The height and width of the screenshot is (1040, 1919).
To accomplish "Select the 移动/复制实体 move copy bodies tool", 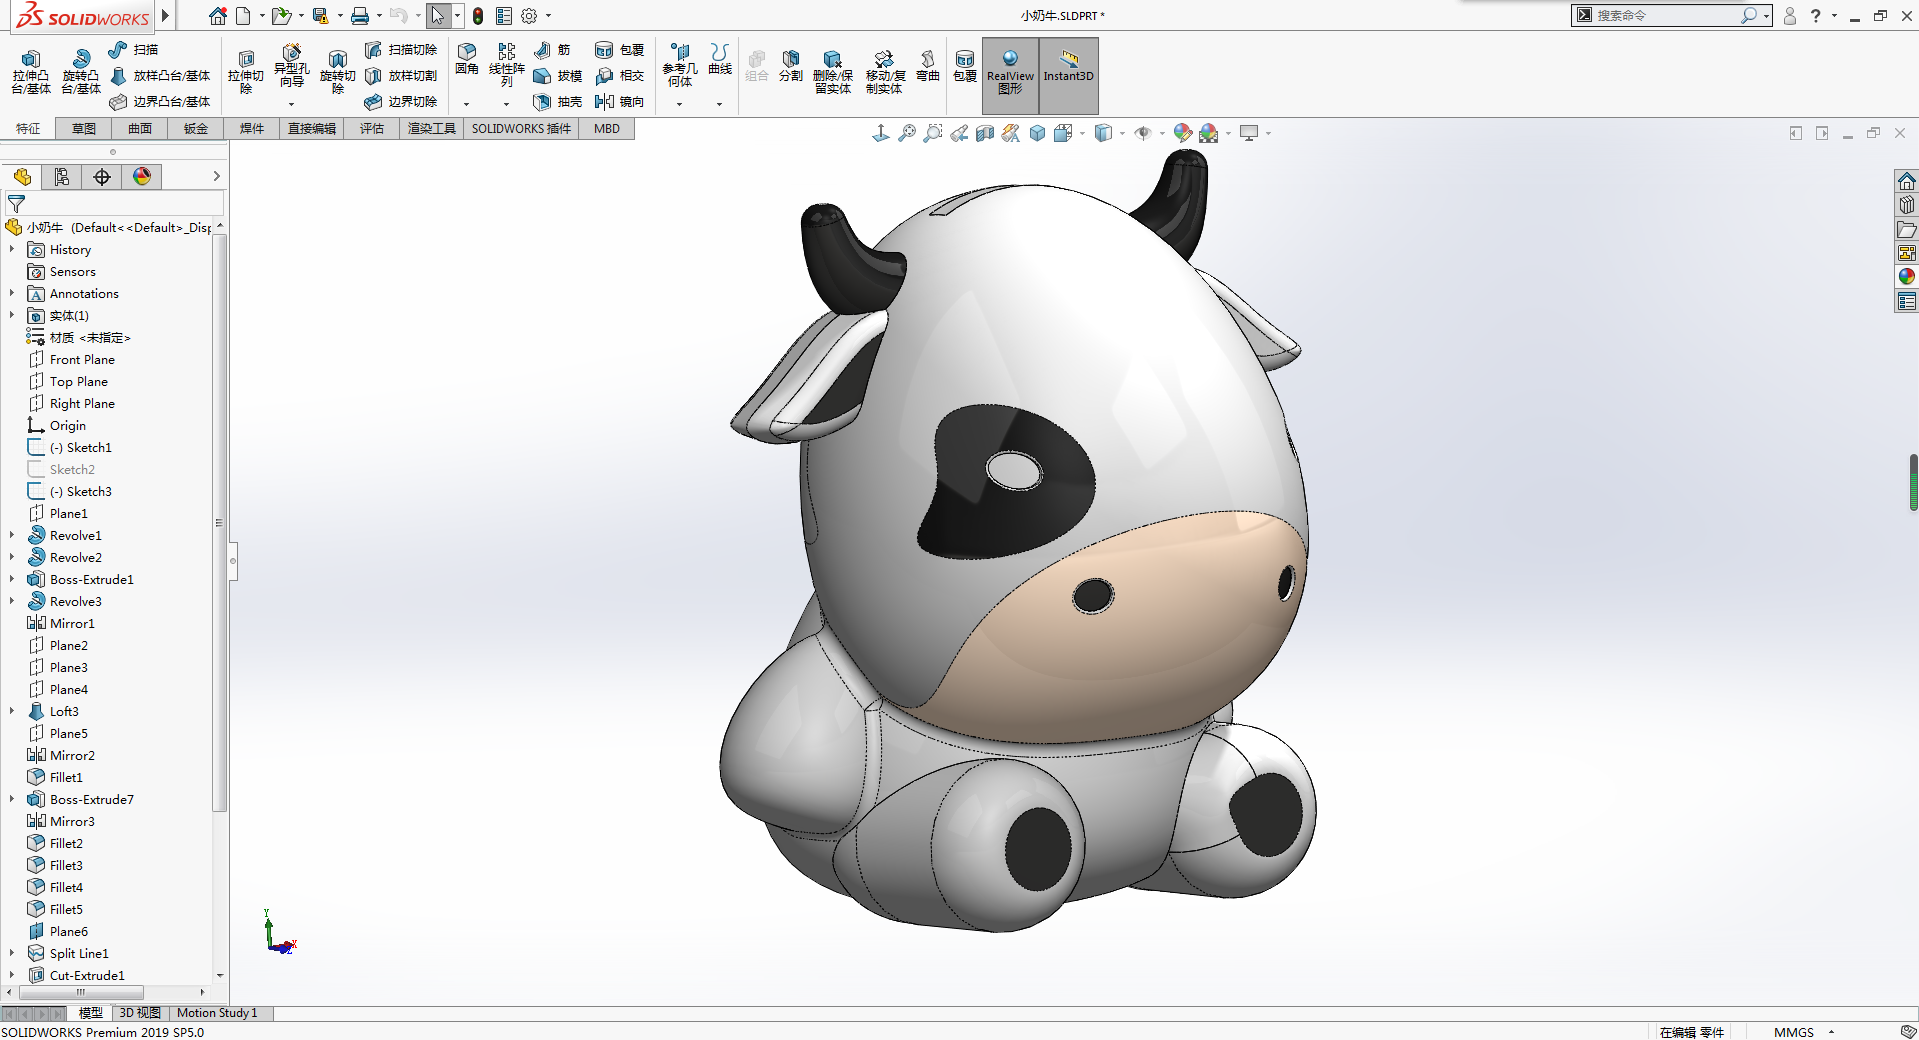I will tap(885, 72).
